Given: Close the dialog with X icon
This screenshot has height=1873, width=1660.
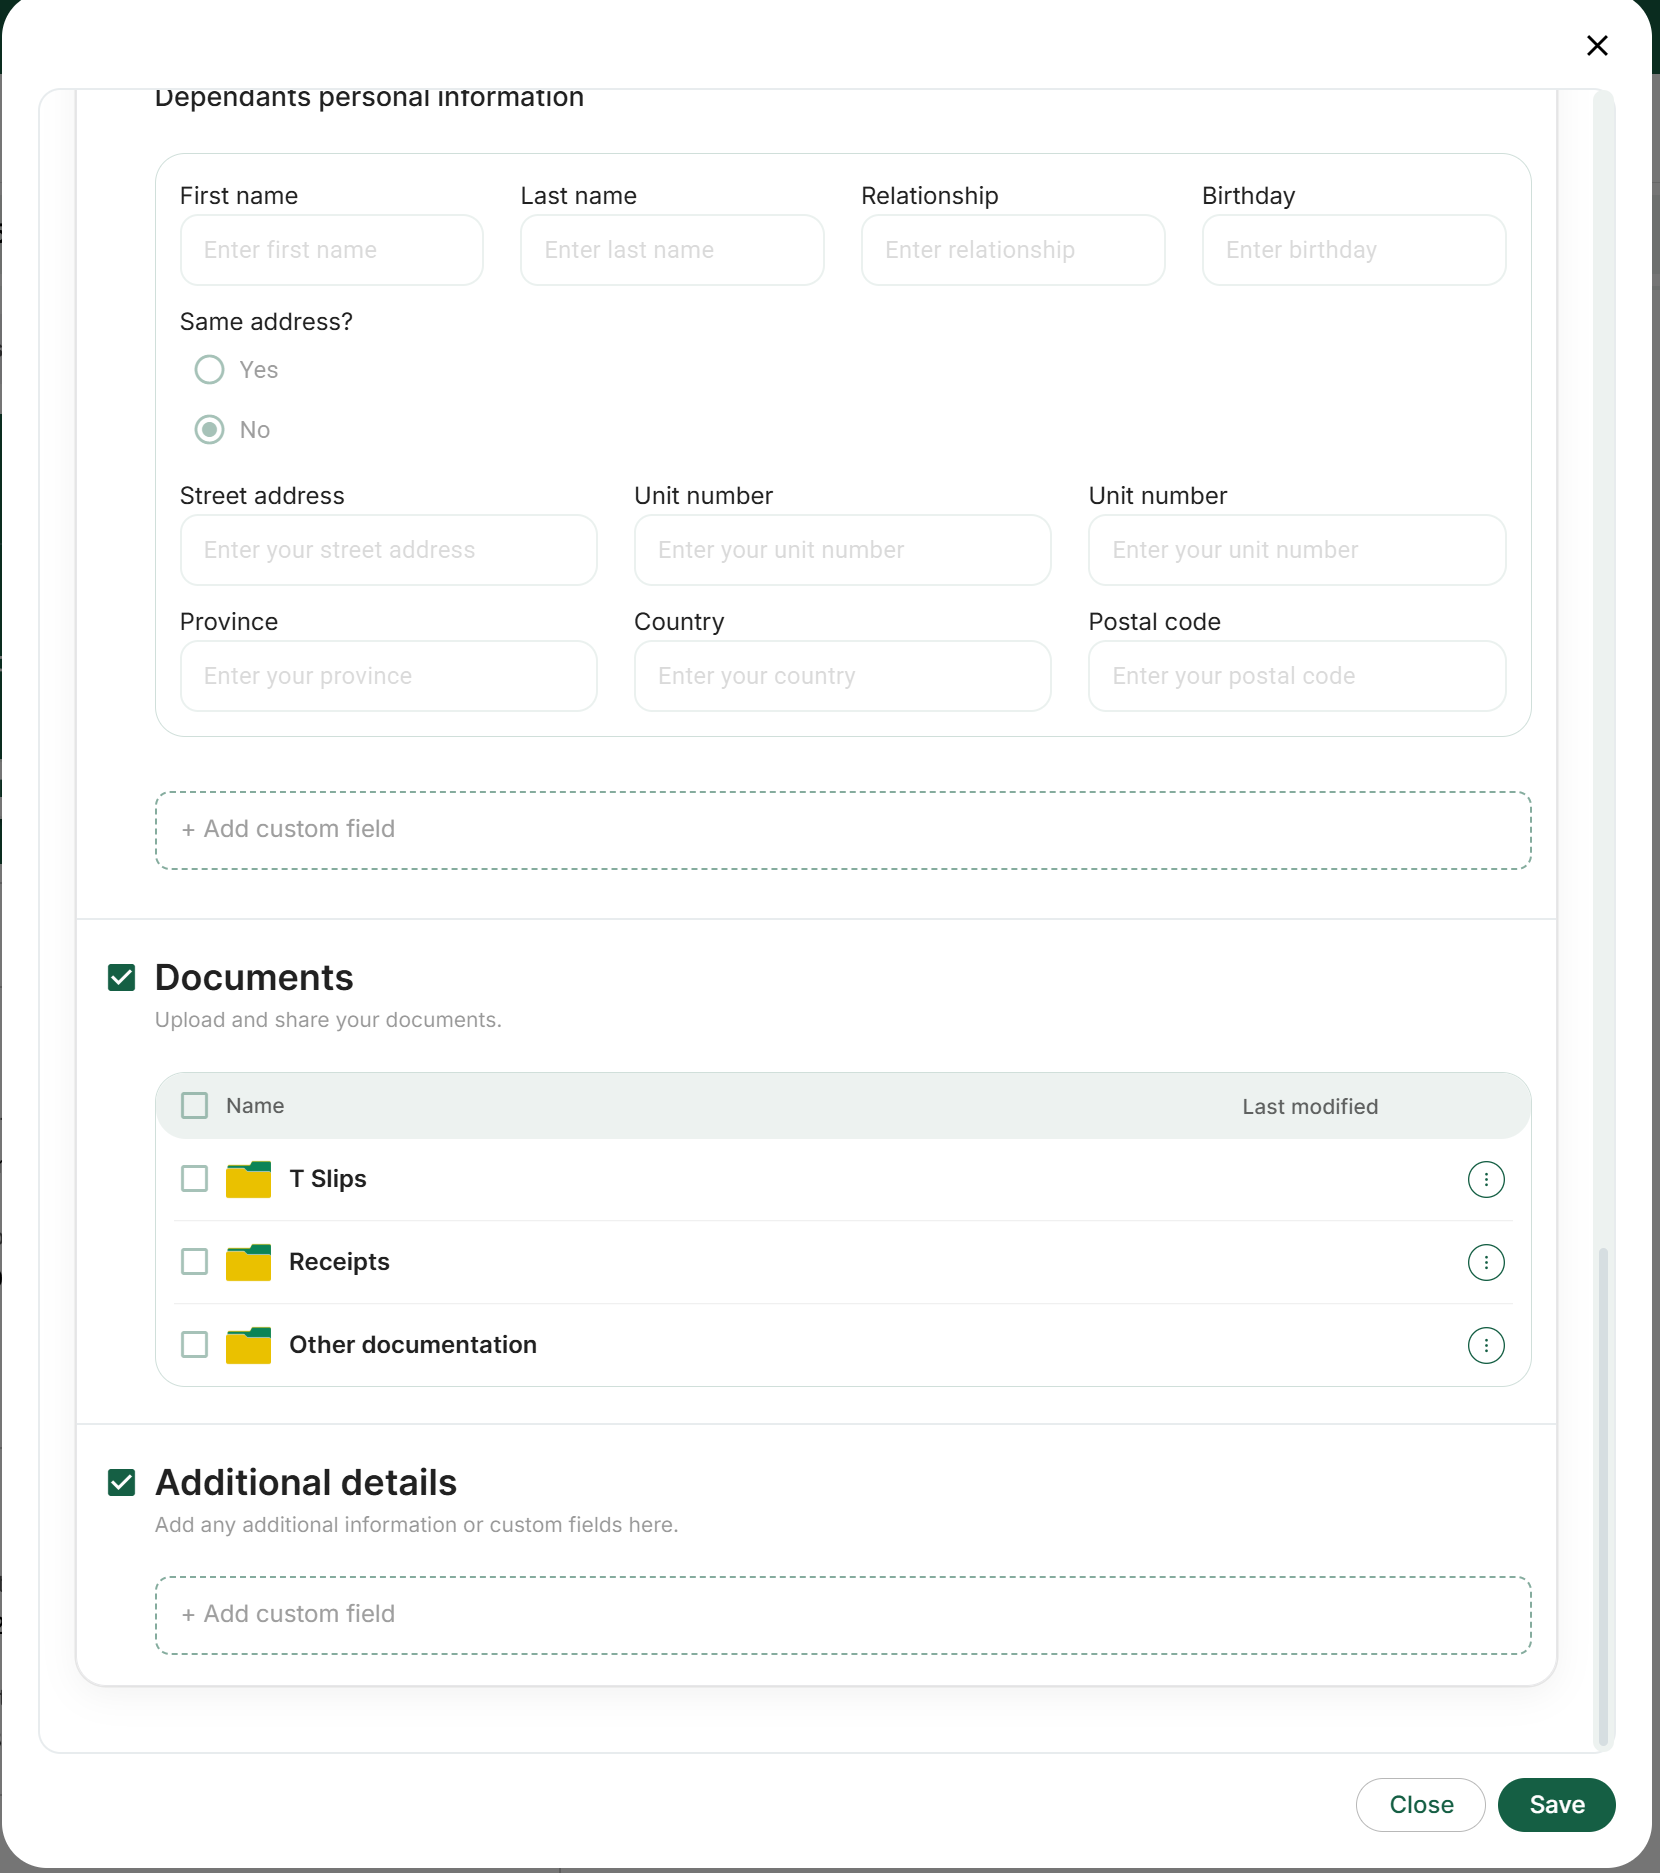Looking at the screenshot, I should point(1597,46).
